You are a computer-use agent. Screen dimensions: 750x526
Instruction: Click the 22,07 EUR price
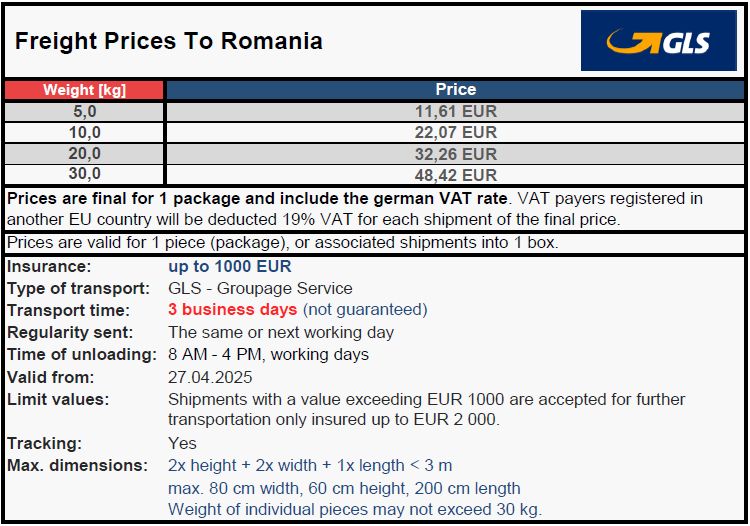click(x=455, y=132)
